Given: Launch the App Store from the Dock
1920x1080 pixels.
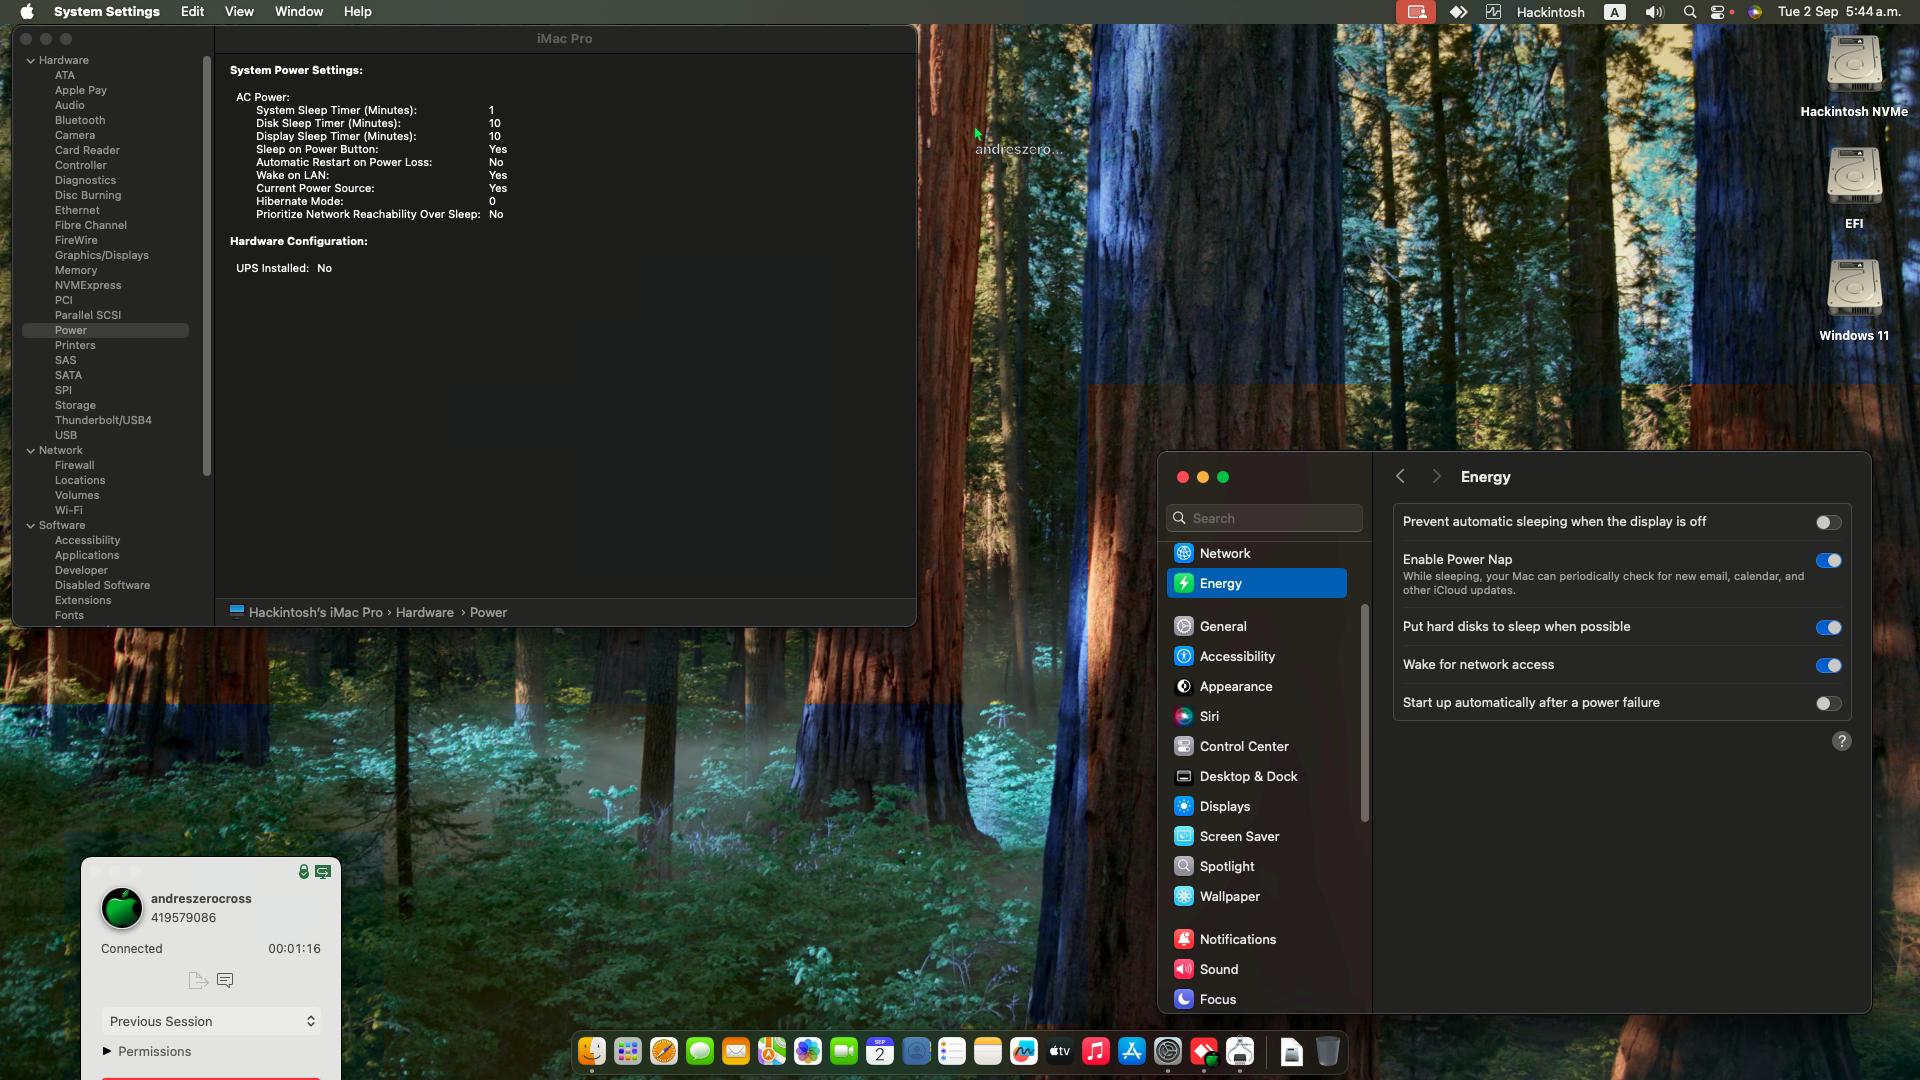Looking at the screenshot, I should [1132, 1051].
